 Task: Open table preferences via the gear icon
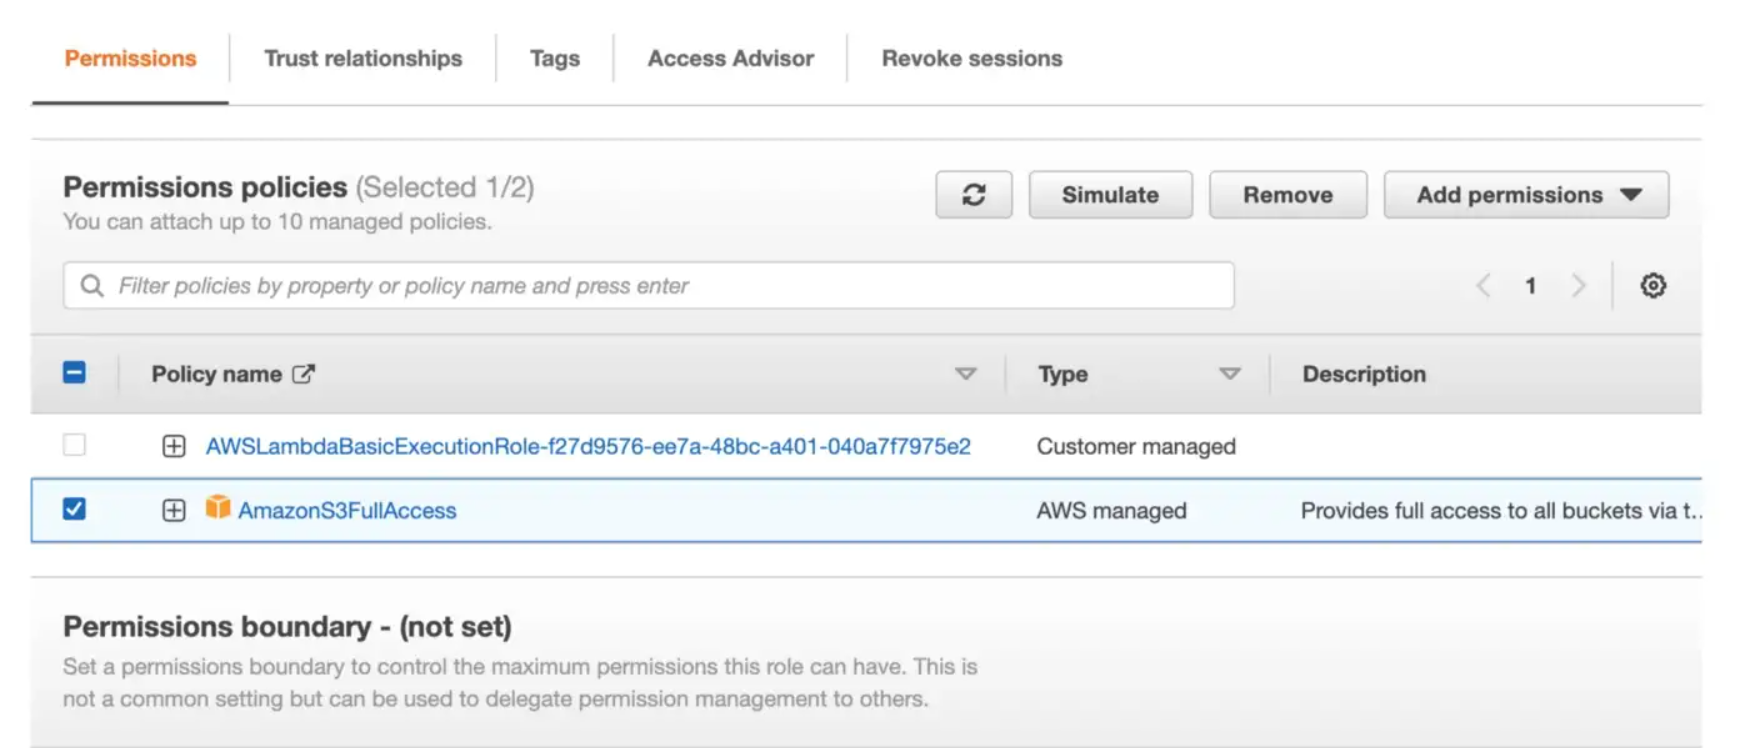coord(1654,286)
